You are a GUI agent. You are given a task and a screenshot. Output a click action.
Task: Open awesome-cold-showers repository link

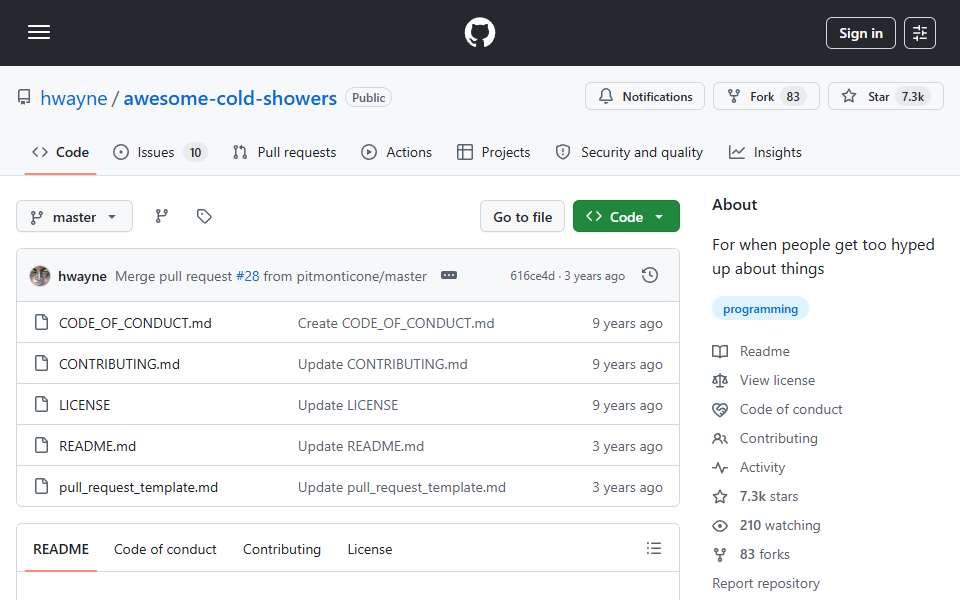(x=230, y=98)
